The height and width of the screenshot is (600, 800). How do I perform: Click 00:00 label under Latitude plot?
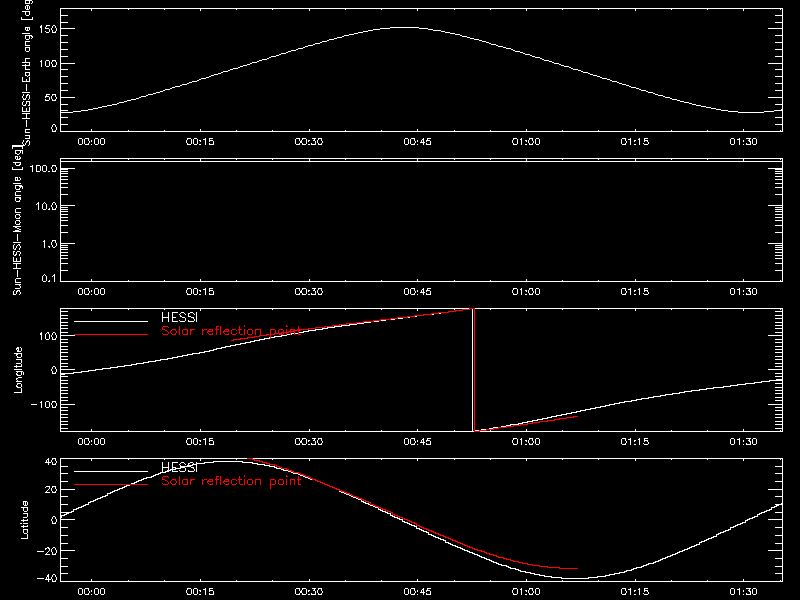91,591
